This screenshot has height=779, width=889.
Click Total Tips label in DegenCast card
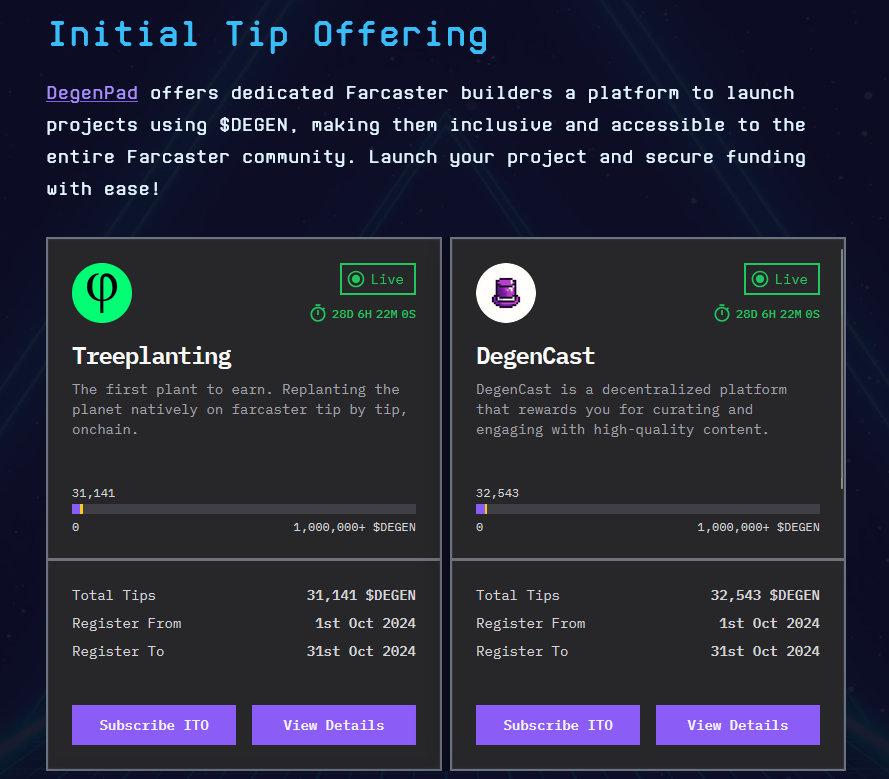coord(518,595)
